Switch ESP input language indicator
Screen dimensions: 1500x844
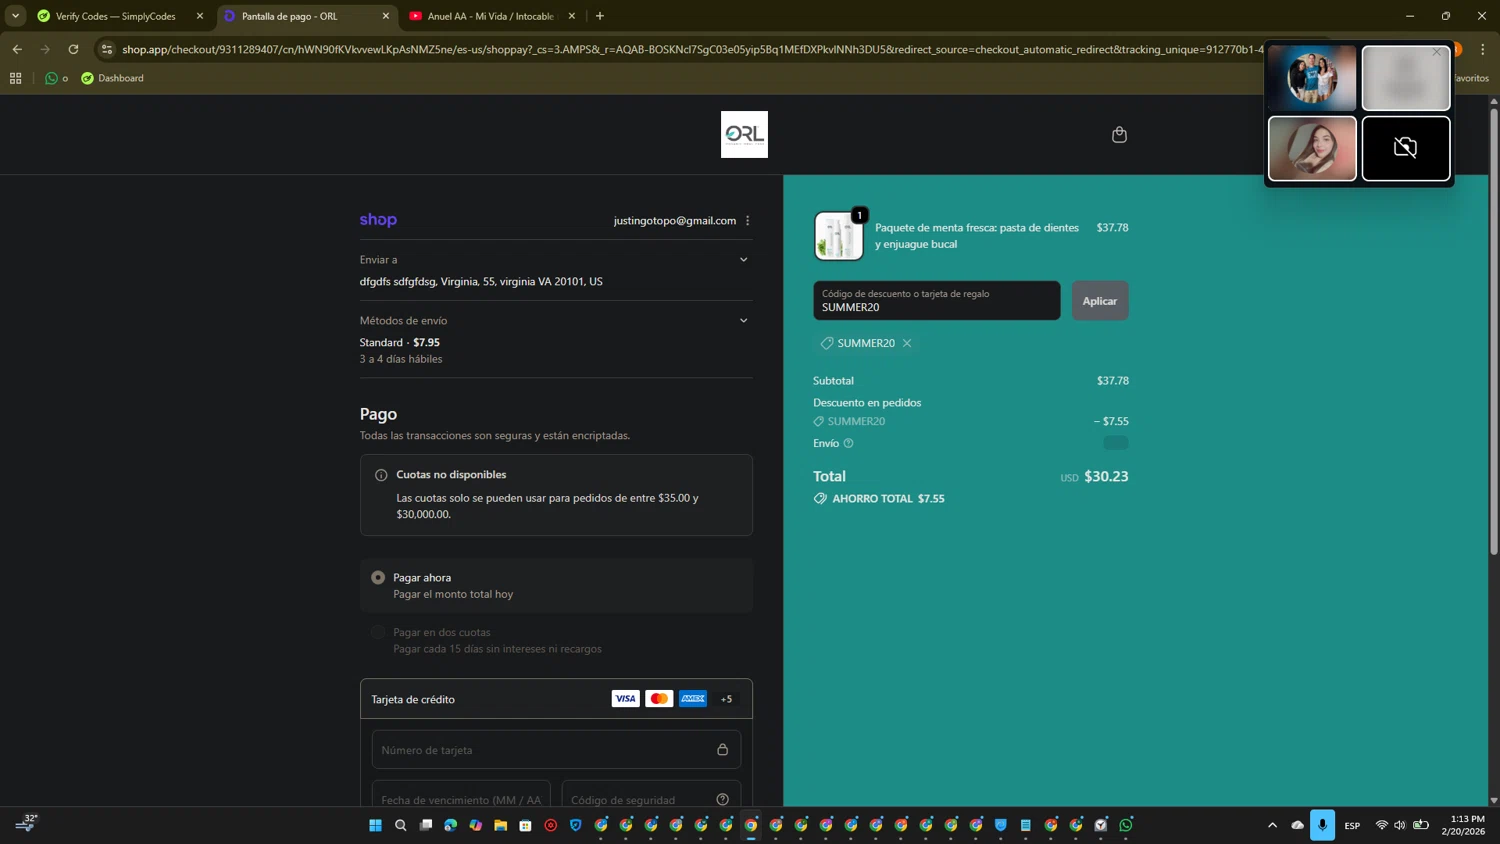[1352, 825]
